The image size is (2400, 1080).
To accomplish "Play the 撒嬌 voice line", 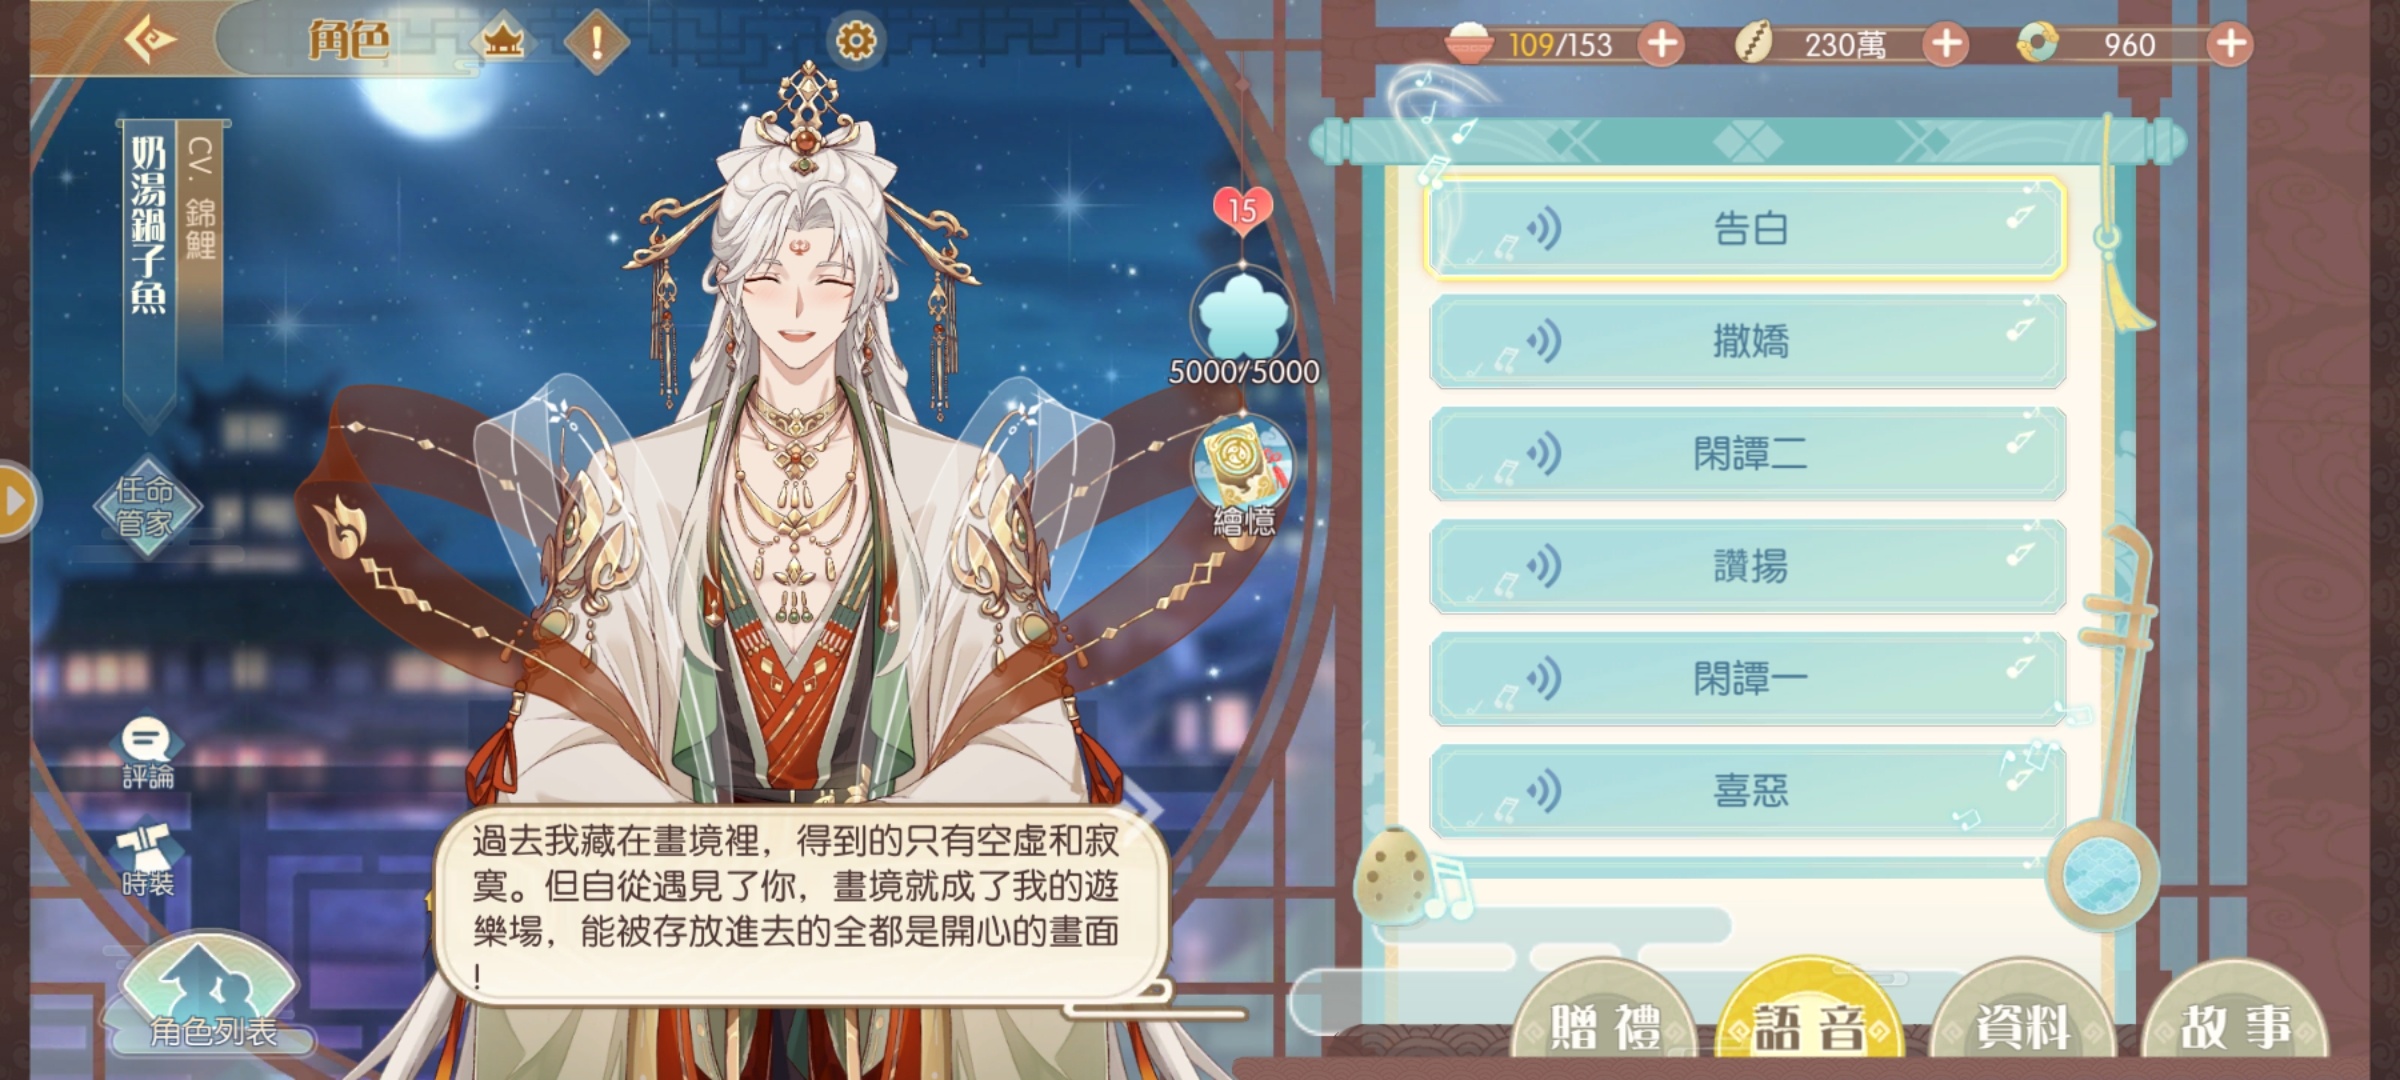I will point(1747,341).
